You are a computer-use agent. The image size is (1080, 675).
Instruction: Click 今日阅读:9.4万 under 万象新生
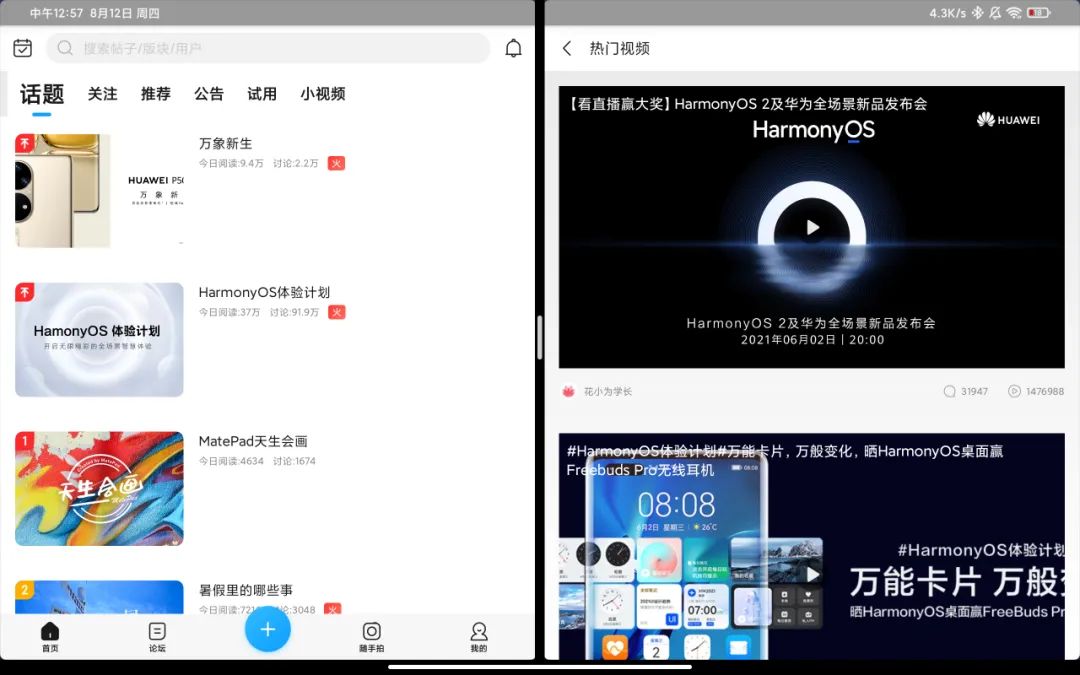(231, 163)
